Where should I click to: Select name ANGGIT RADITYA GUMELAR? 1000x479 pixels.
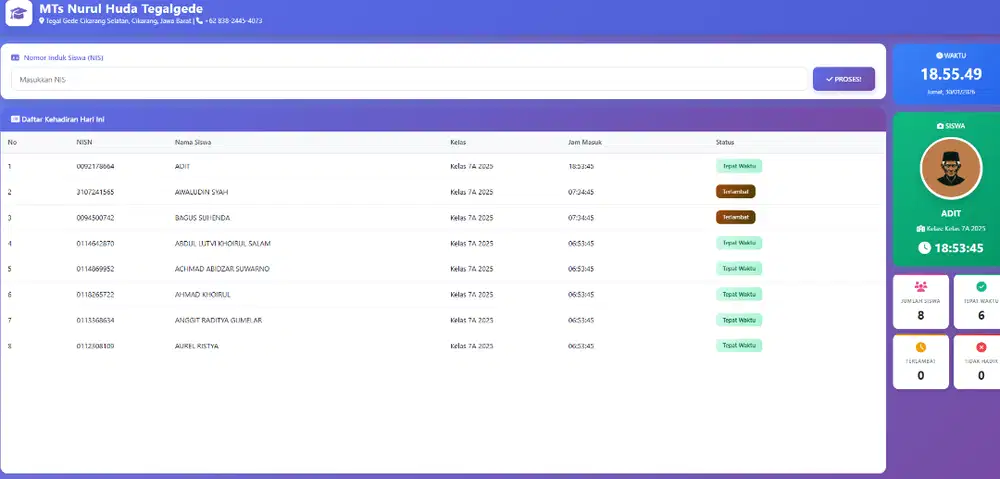coord(218,320)
